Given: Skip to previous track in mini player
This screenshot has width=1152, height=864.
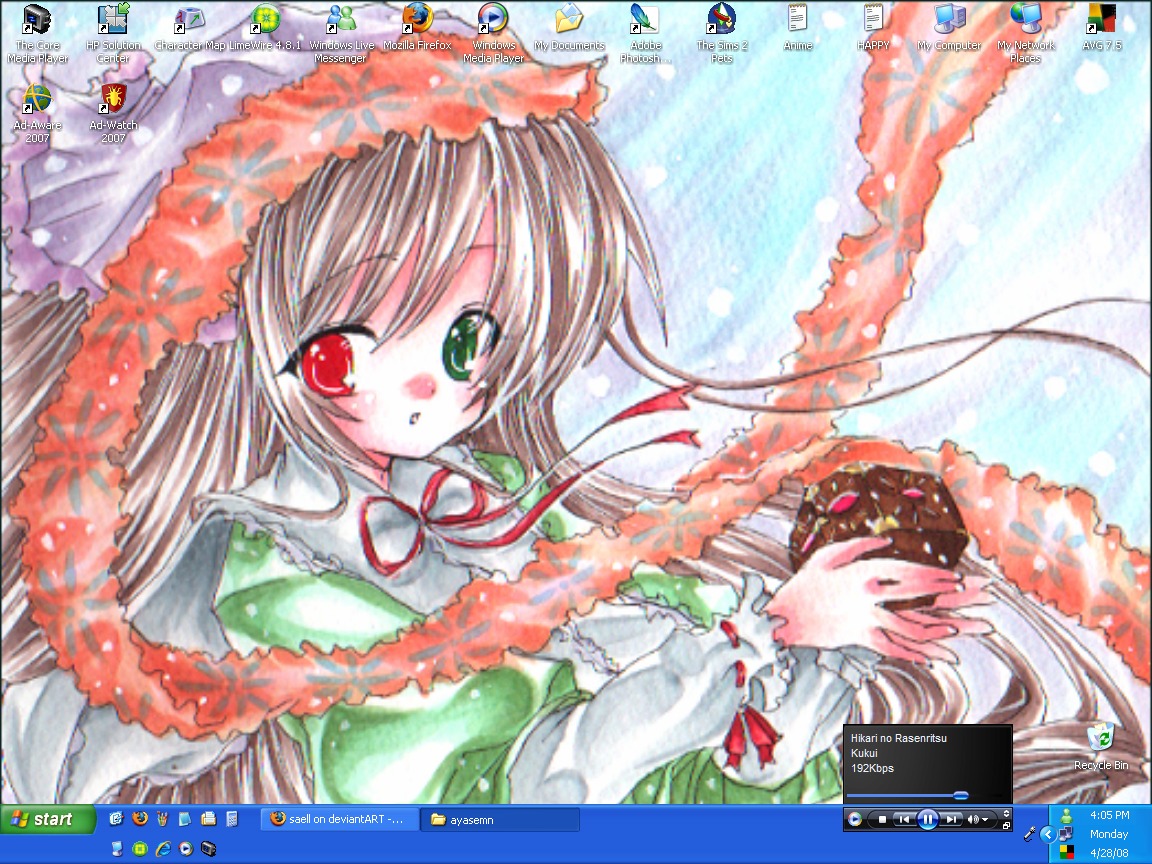Looking at the screenshot, I should click(904, 819).
